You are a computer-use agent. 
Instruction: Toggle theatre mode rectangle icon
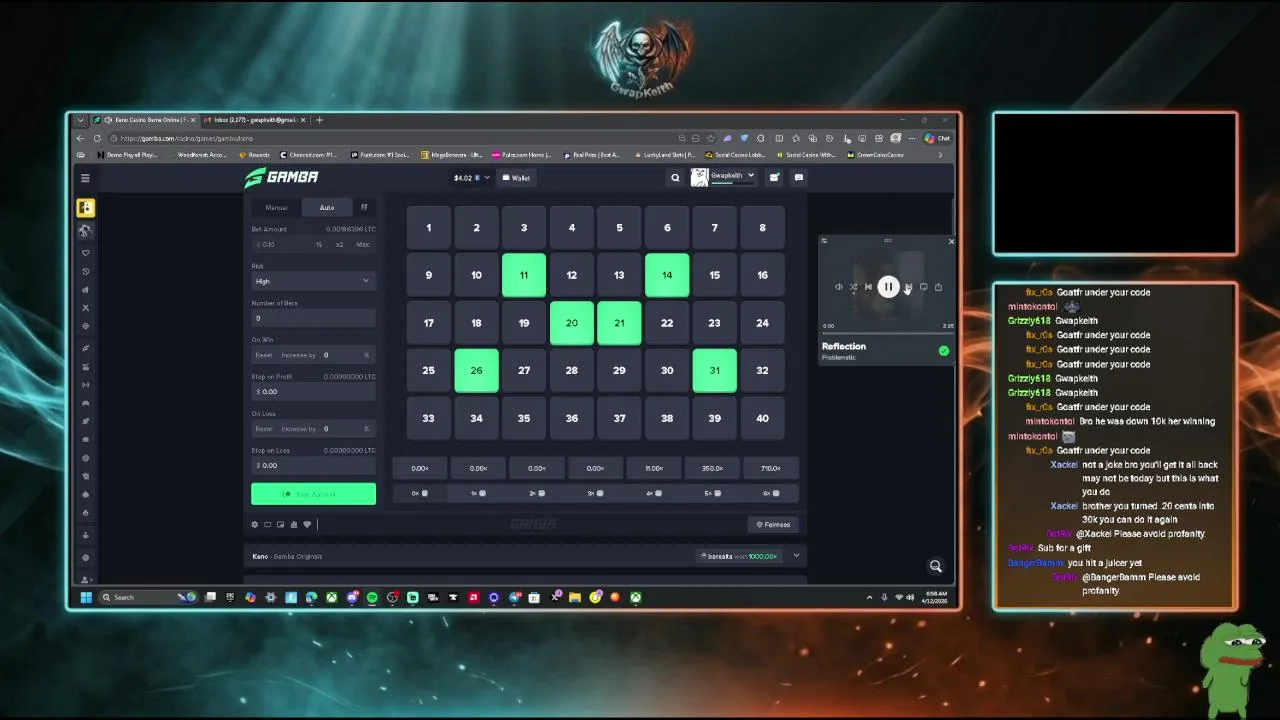267,524
